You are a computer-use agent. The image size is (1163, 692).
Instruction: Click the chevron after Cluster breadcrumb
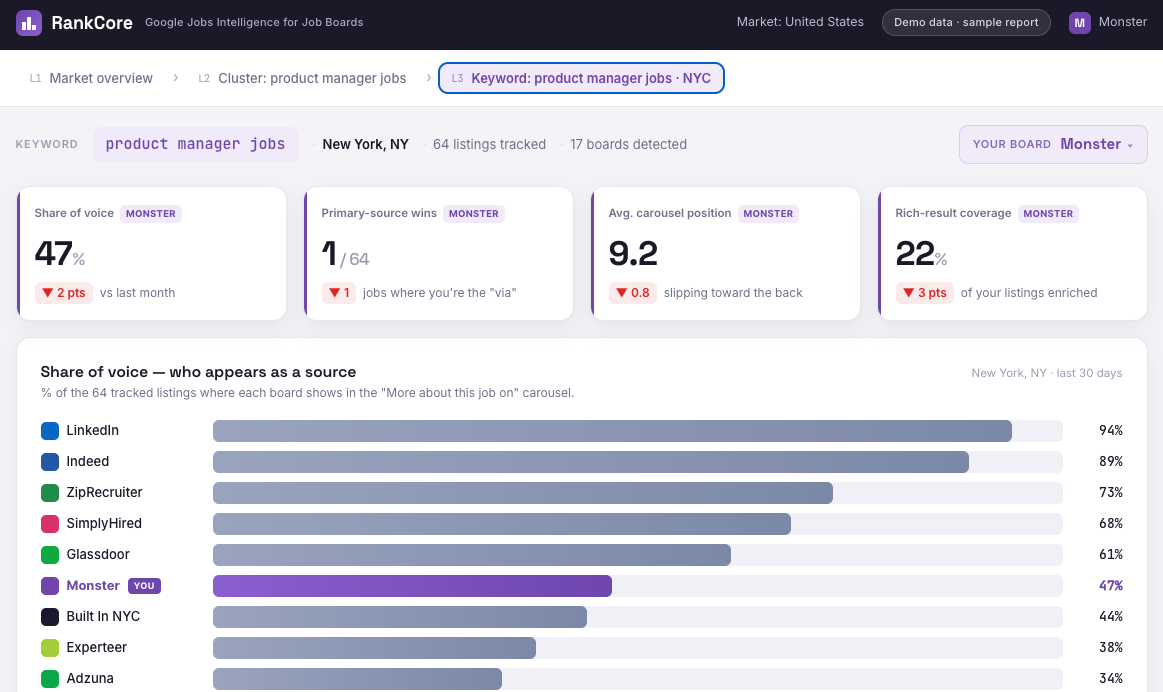coord(429,78)
